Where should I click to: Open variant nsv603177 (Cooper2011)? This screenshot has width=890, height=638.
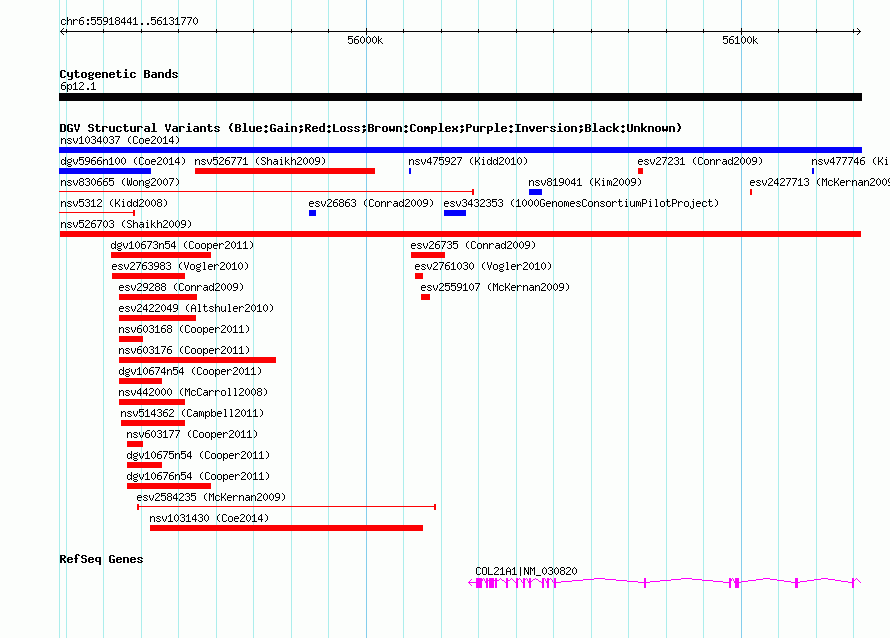tap(192, 434)
